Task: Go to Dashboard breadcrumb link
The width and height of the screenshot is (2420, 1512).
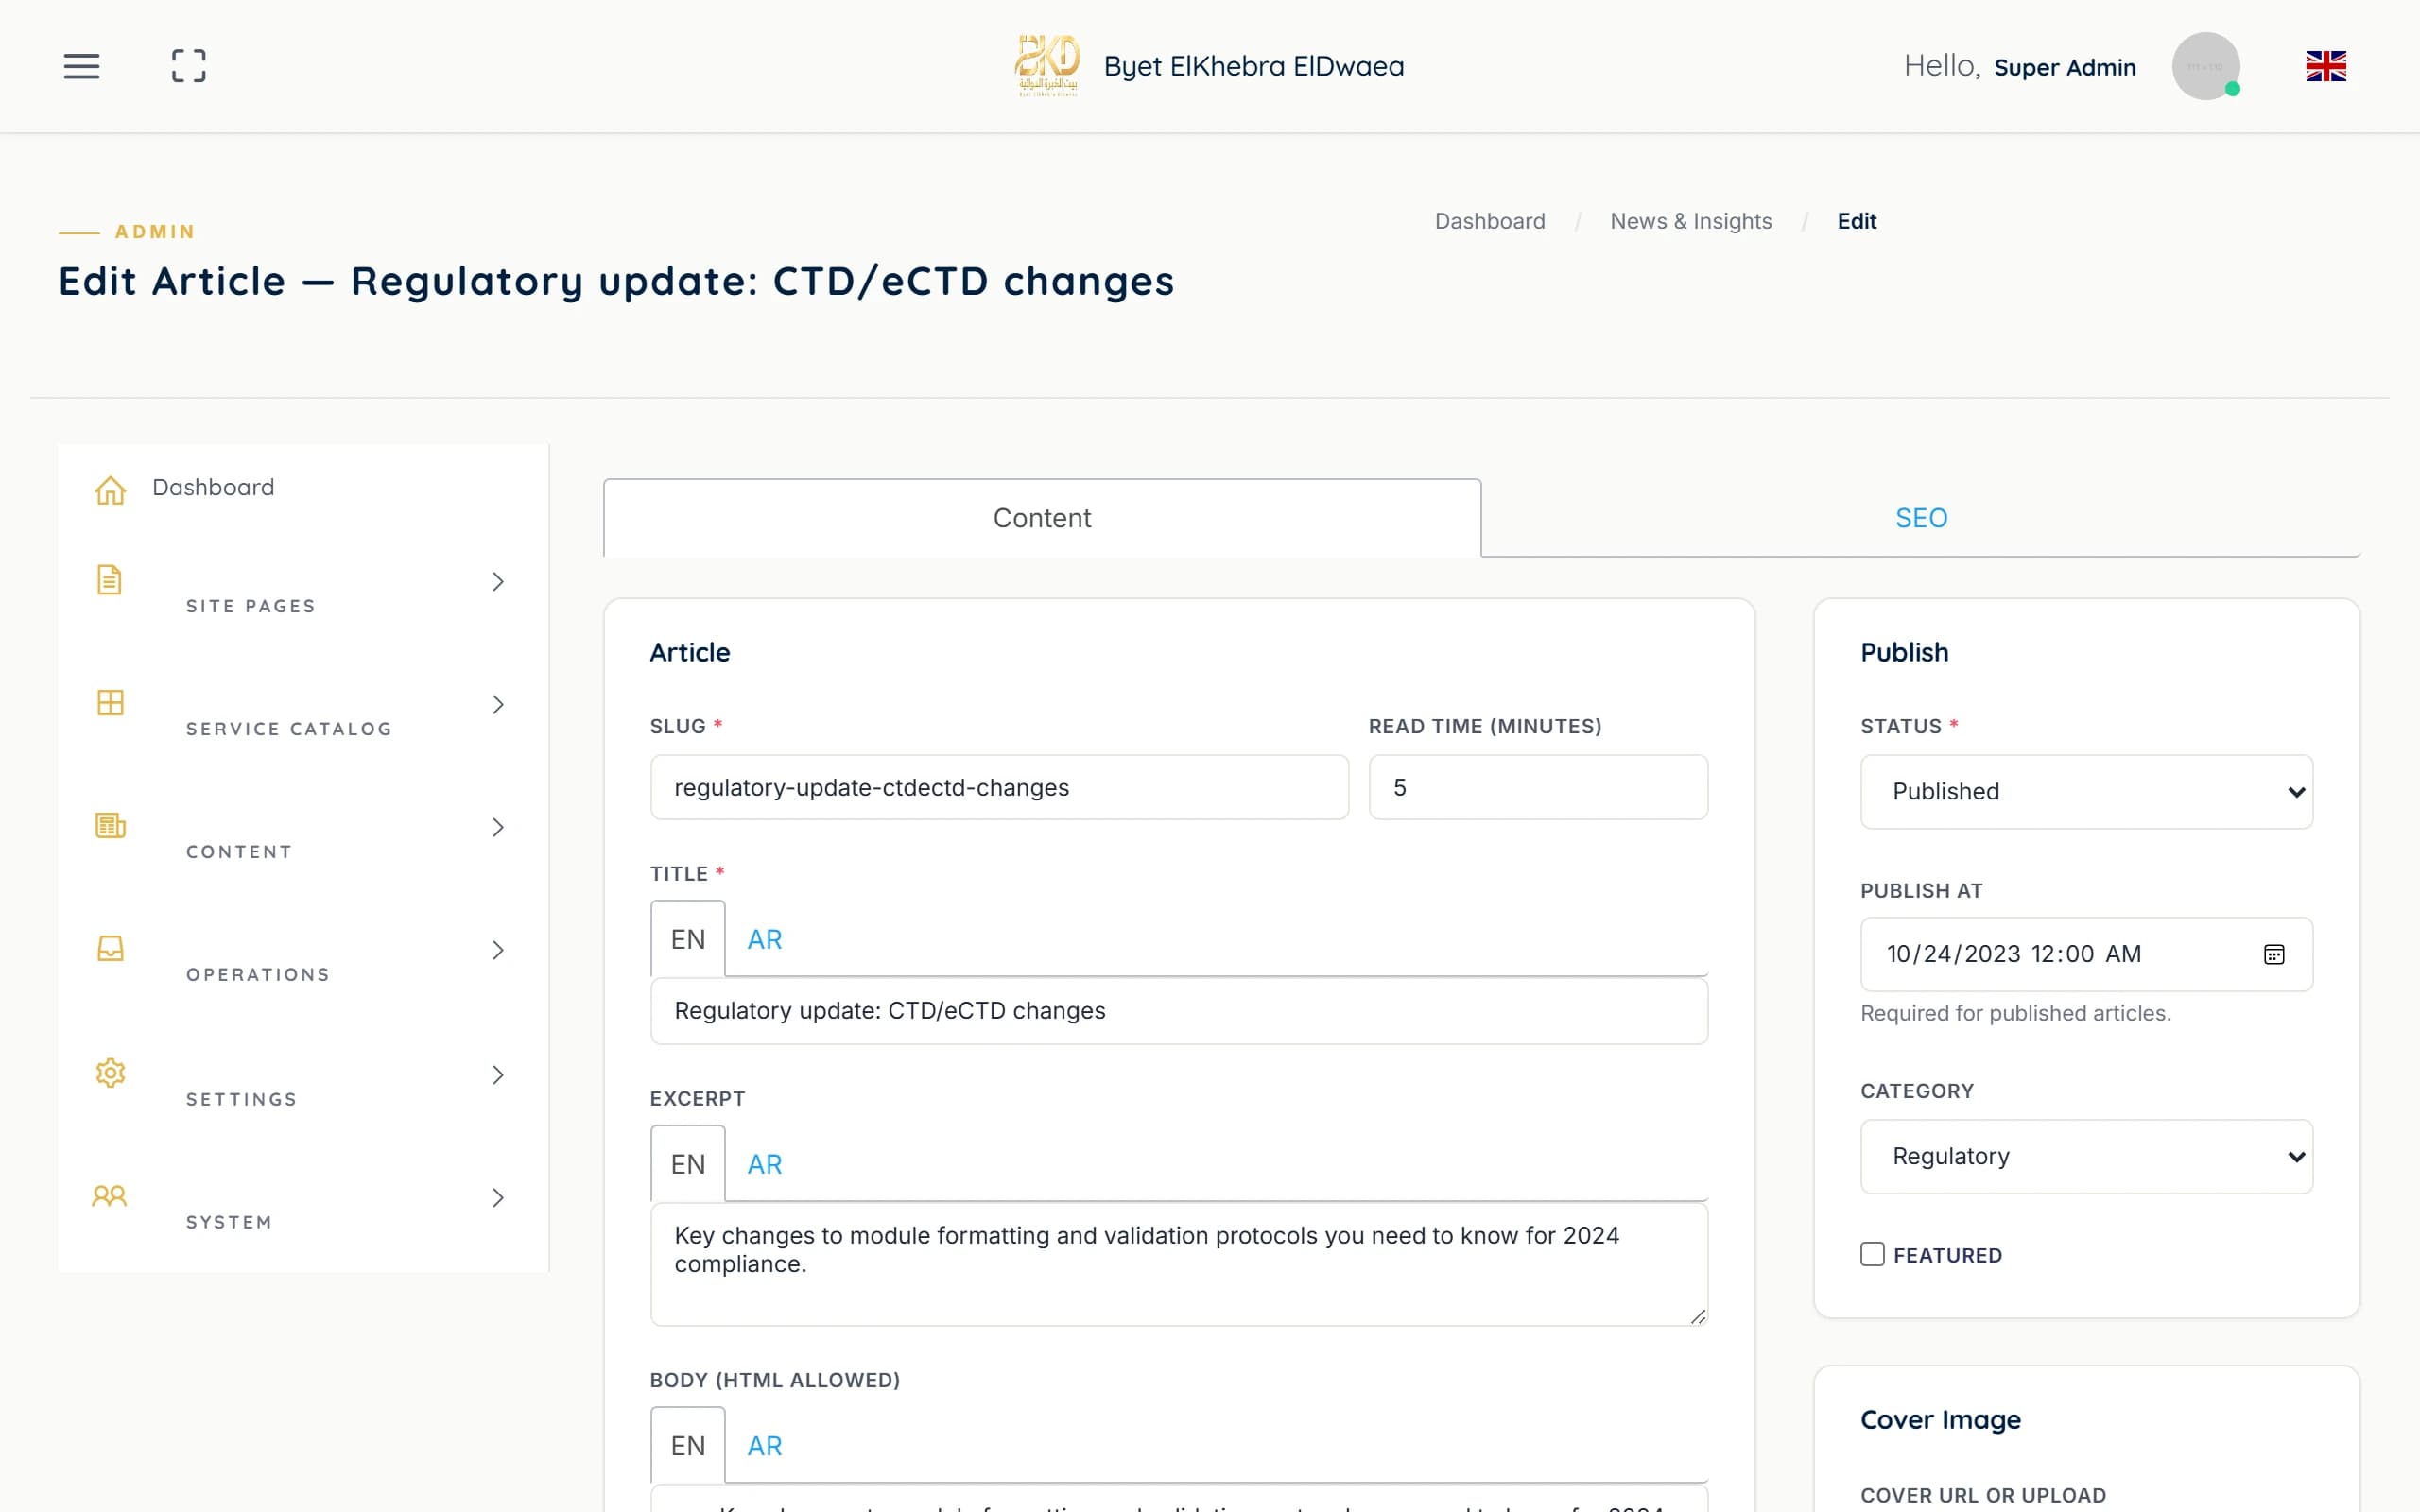Action: click(1490, 221)
